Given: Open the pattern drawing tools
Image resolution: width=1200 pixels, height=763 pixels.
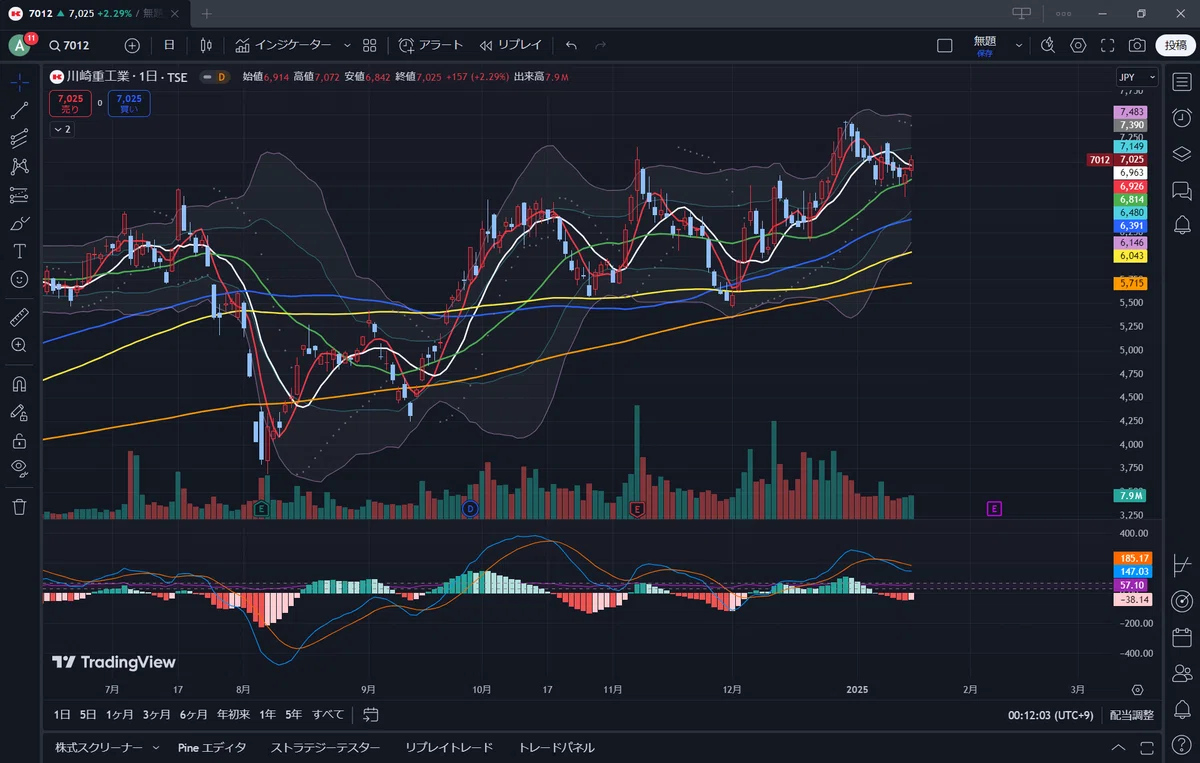Looking at the screenshot, I should pyautogui.click(x=19, y=166).
